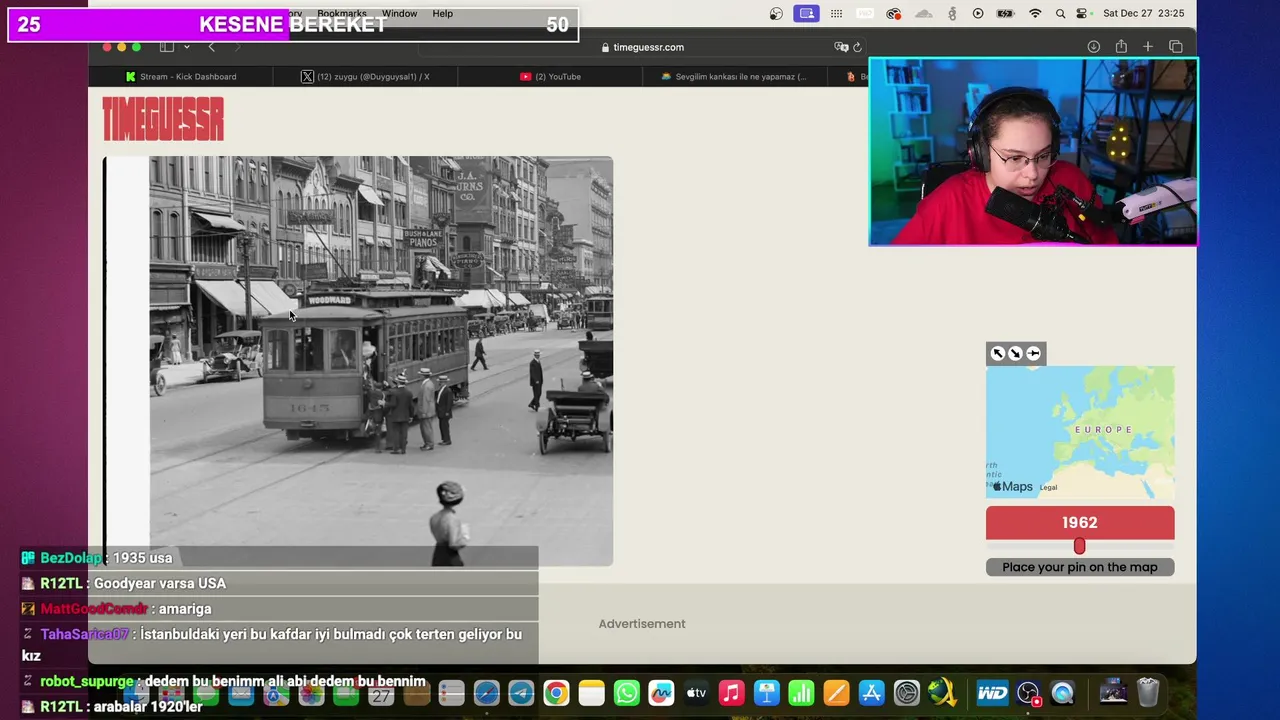Show Safari tab overview

1176,47
